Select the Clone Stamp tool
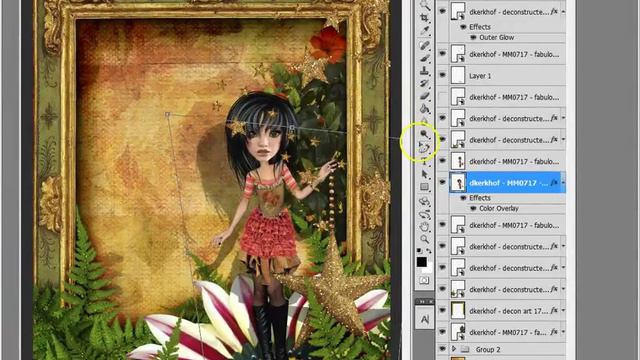This screenshot has height=360, width=640. point(424,71)
